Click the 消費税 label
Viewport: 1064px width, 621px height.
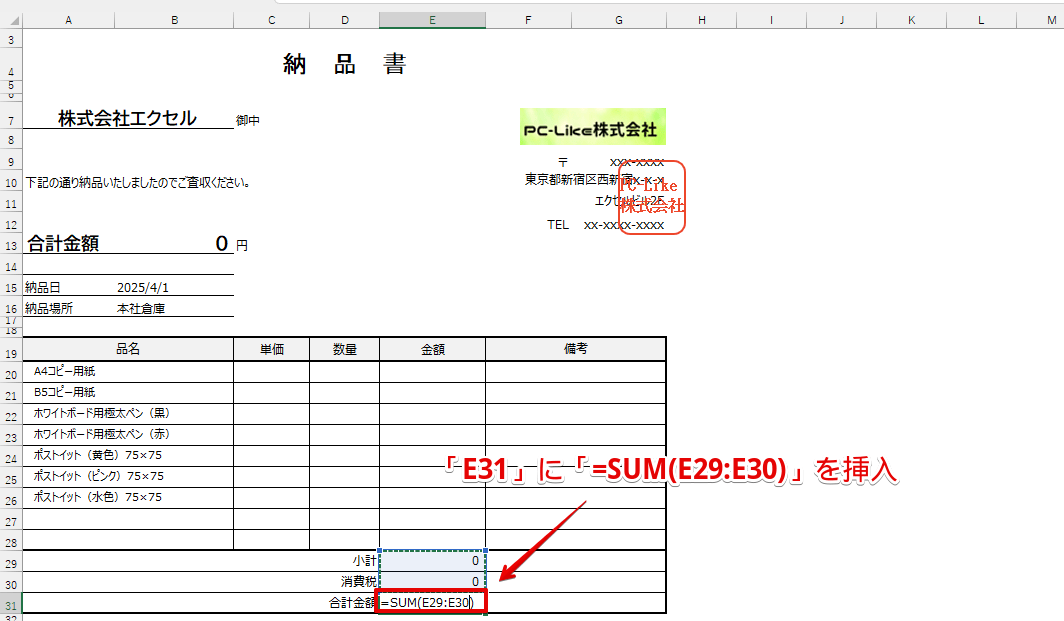[x=359, y=582]
